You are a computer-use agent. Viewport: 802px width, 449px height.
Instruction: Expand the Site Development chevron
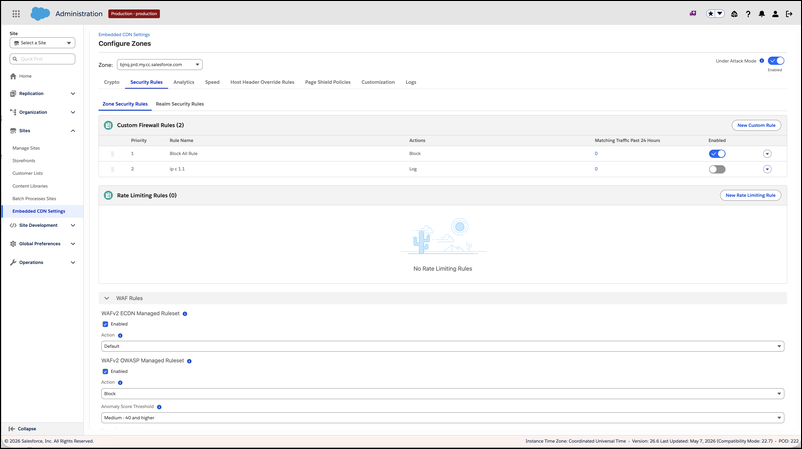click(x=73, y=225)
